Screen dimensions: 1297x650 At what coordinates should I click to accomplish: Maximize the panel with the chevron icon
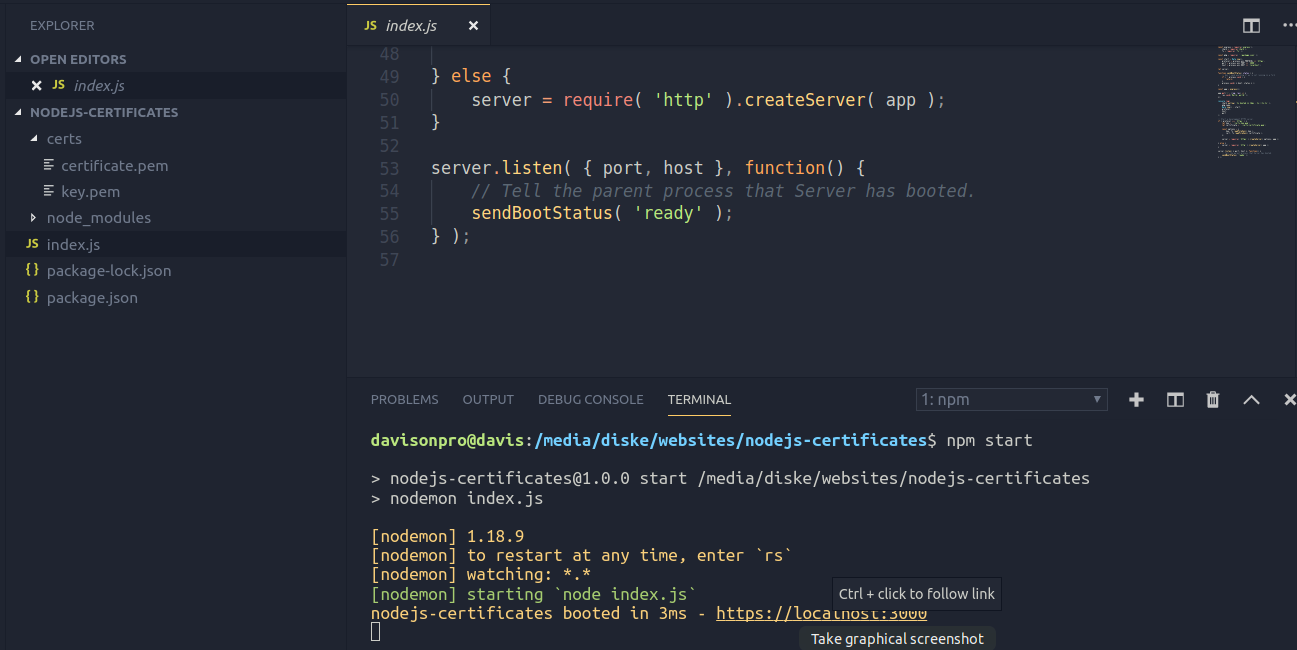[1251, 399]
